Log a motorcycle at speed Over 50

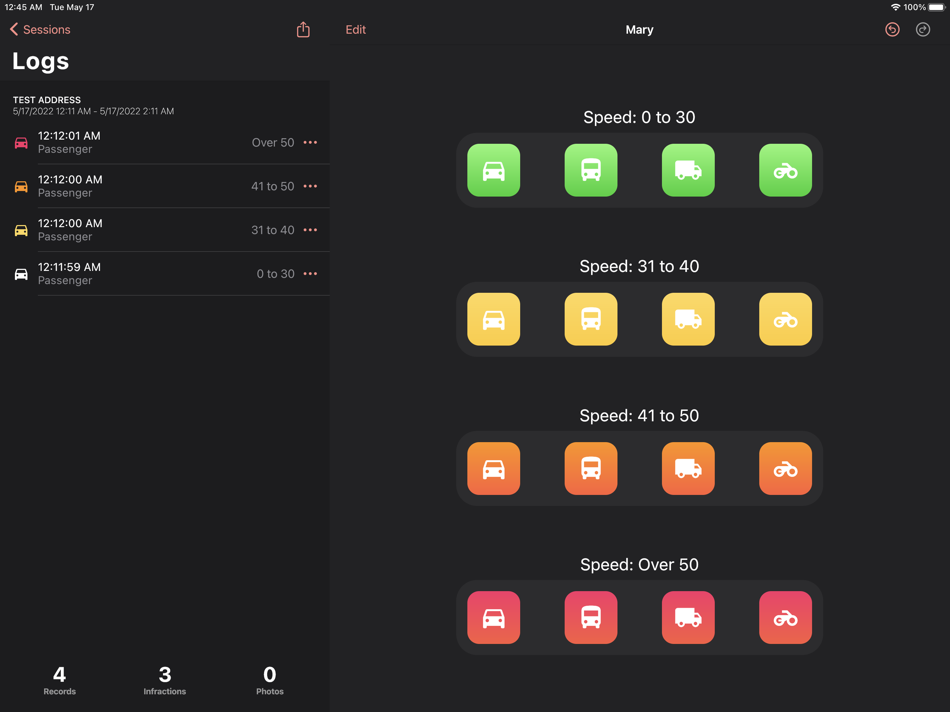(x=785, y=617)
